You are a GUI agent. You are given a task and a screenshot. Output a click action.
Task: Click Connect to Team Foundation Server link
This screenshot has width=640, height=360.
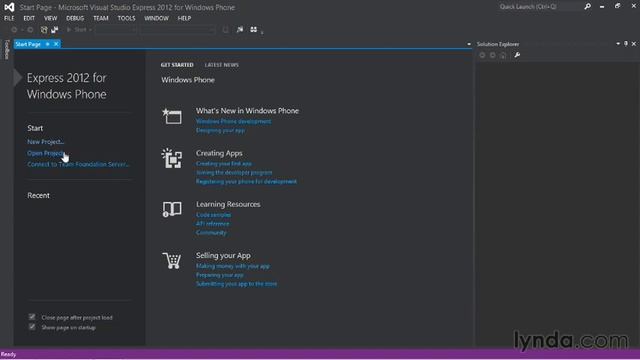(x=78, y=164)
